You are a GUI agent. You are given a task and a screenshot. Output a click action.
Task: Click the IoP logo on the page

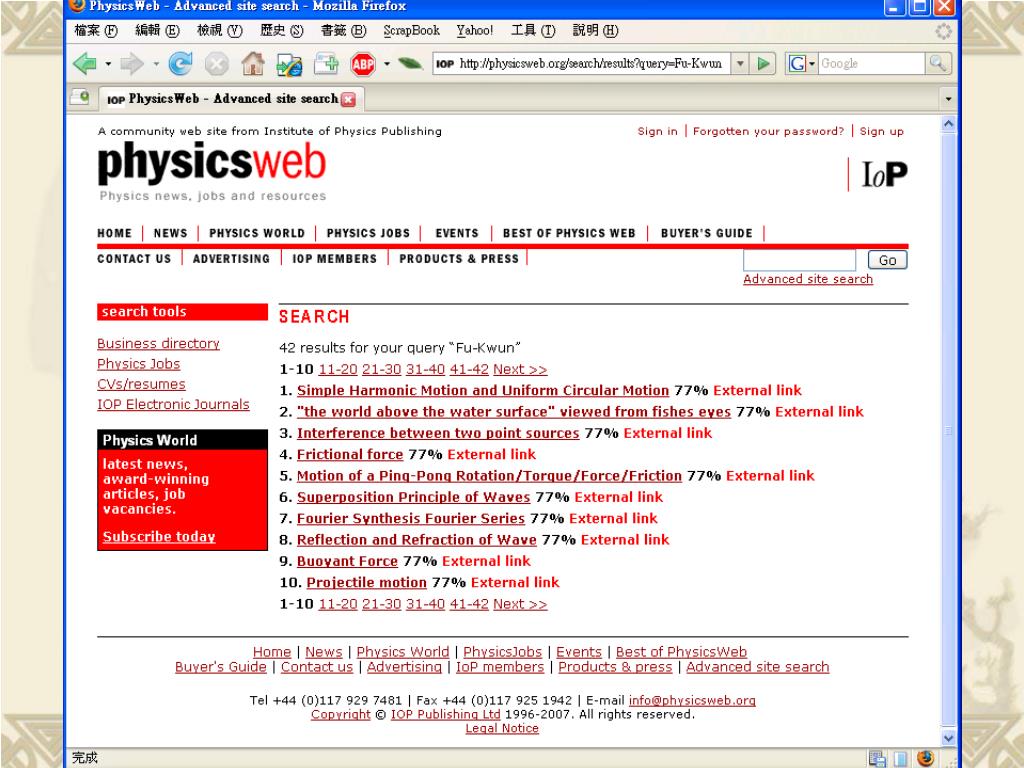[x=884, y=174]
